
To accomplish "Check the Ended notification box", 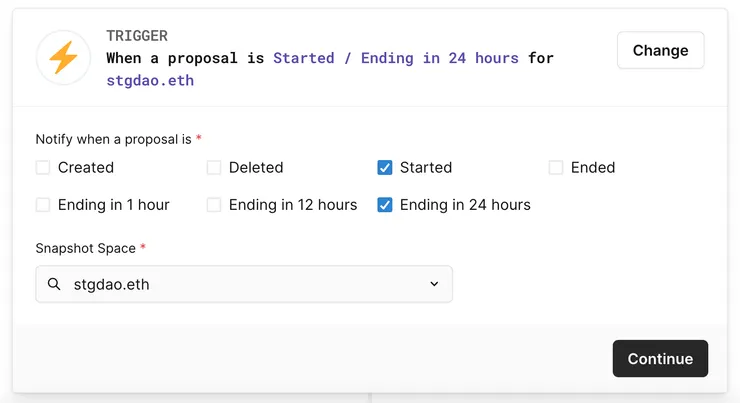I will point(556,168).
